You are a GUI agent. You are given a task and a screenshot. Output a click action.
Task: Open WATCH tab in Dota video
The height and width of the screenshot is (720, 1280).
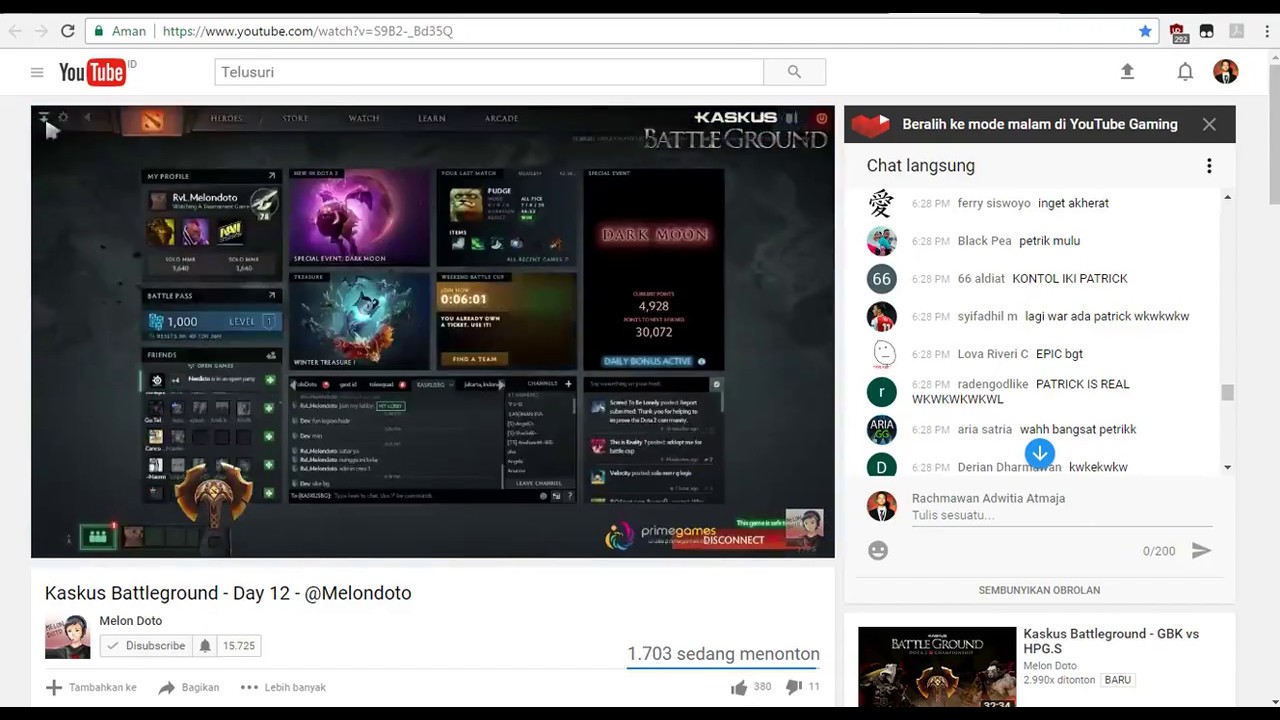click(x=363, y=118)
